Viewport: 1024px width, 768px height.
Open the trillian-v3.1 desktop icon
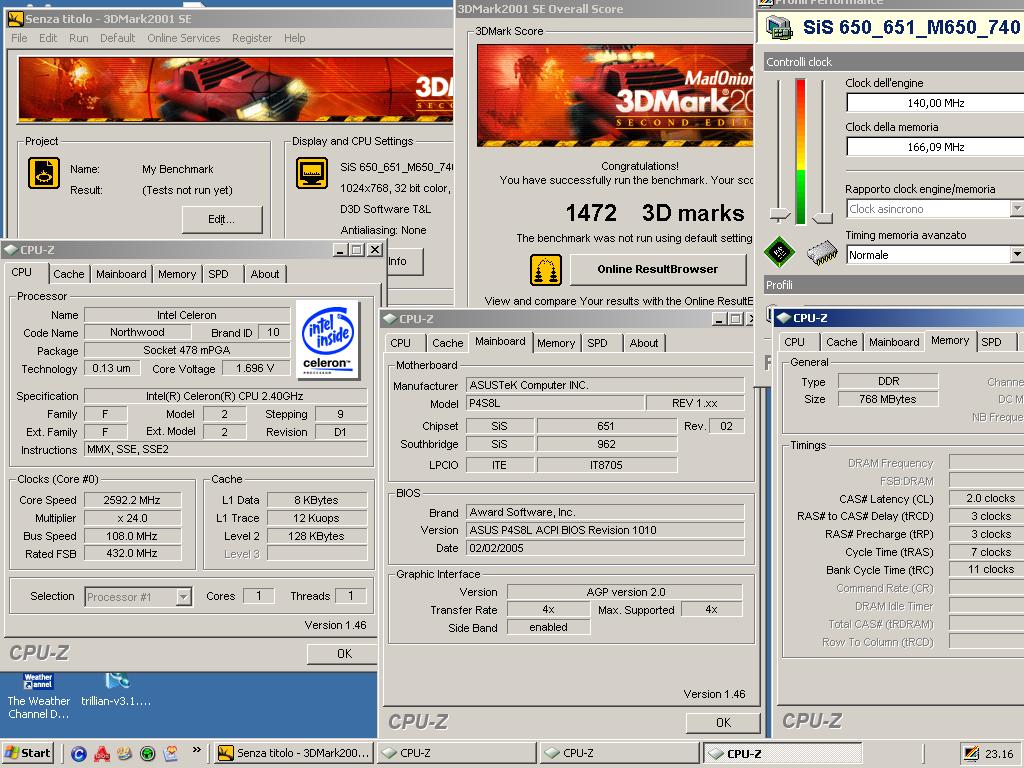click(116, 690)
